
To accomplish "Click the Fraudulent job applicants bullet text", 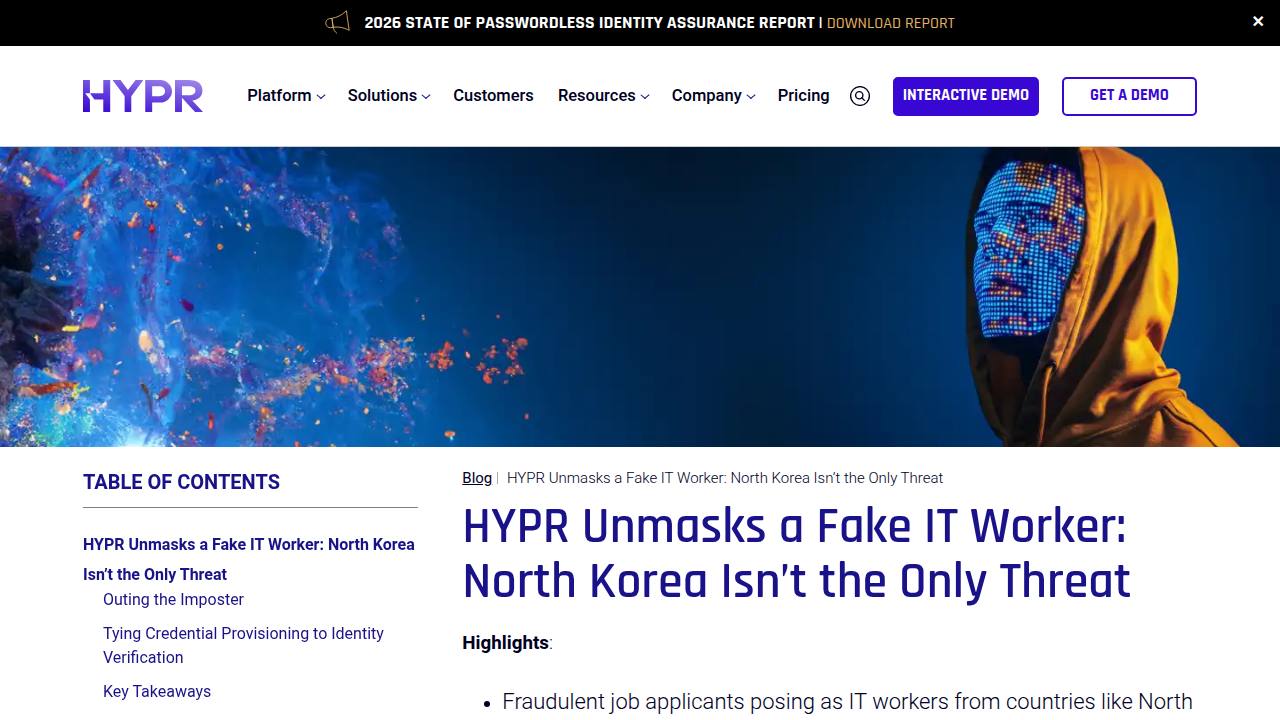I will 847,702.
